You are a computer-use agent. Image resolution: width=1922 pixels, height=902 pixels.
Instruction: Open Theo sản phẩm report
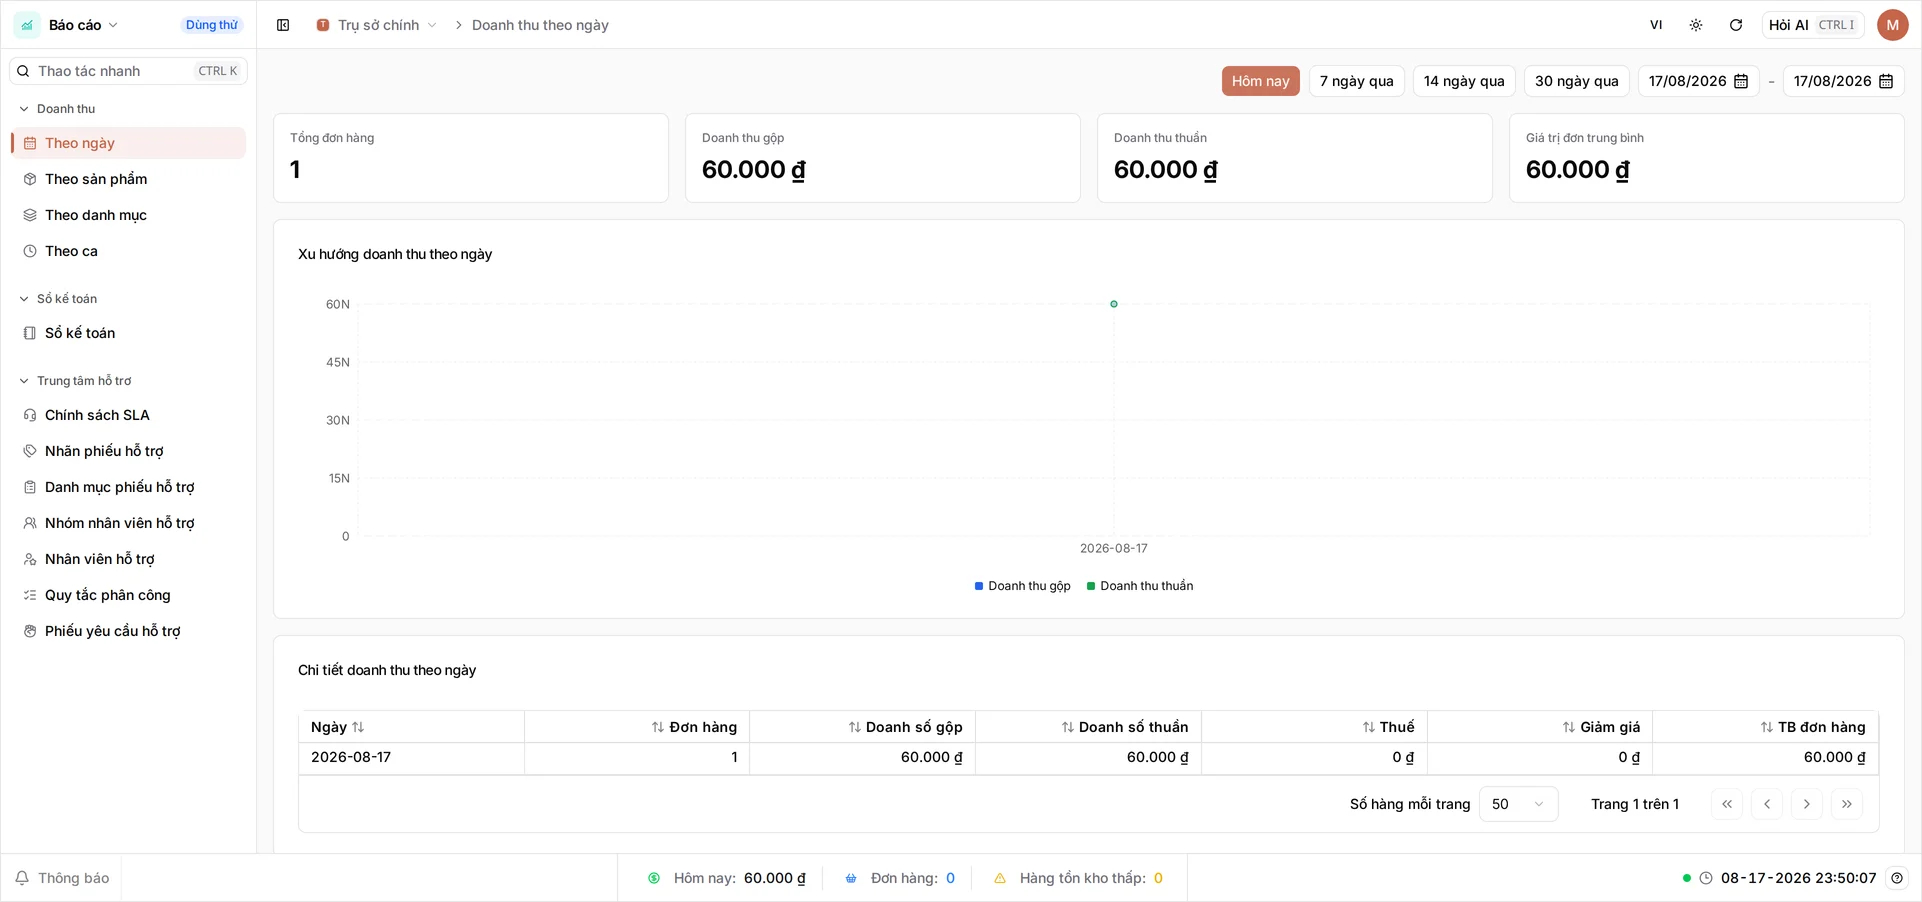tap(129, 179)
